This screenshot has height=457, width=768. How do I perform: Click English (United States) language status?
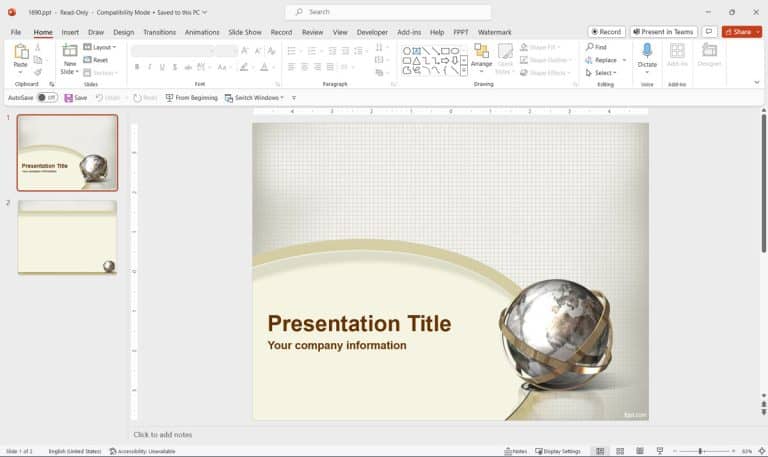[75, 451]
